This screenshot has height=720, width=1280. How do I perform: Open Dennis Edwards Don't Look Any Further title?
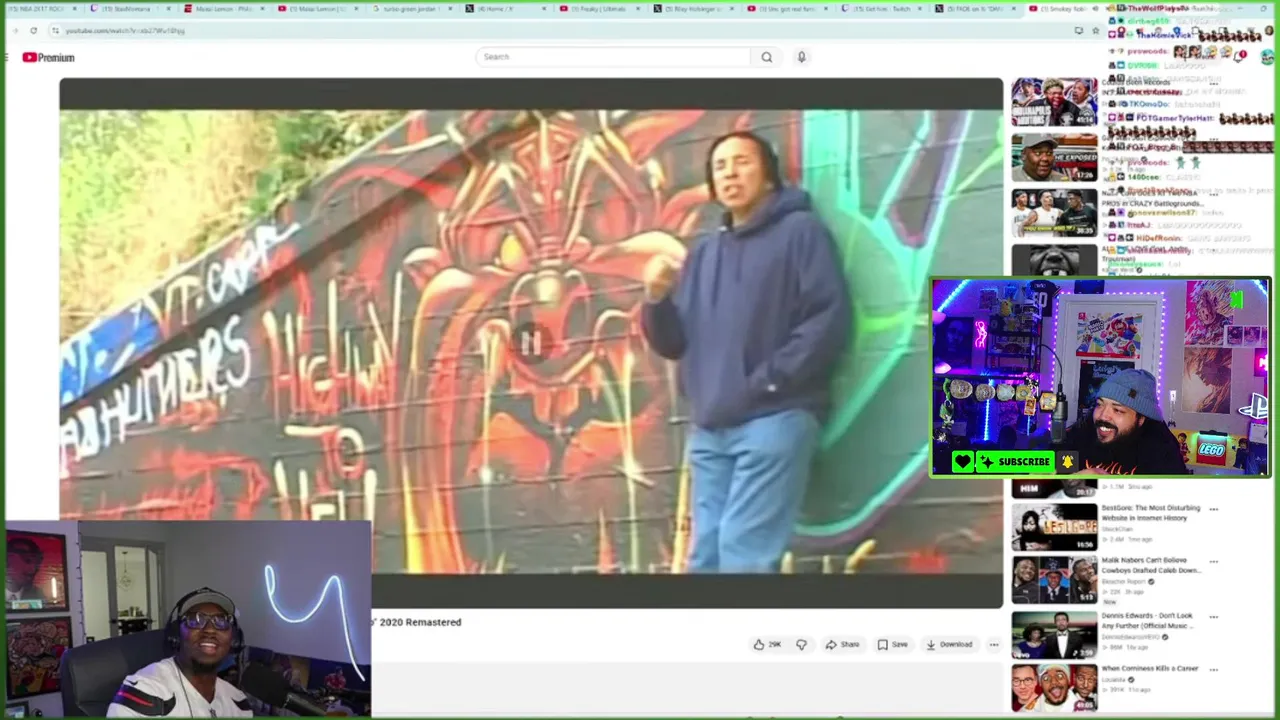click(1148, 621)
